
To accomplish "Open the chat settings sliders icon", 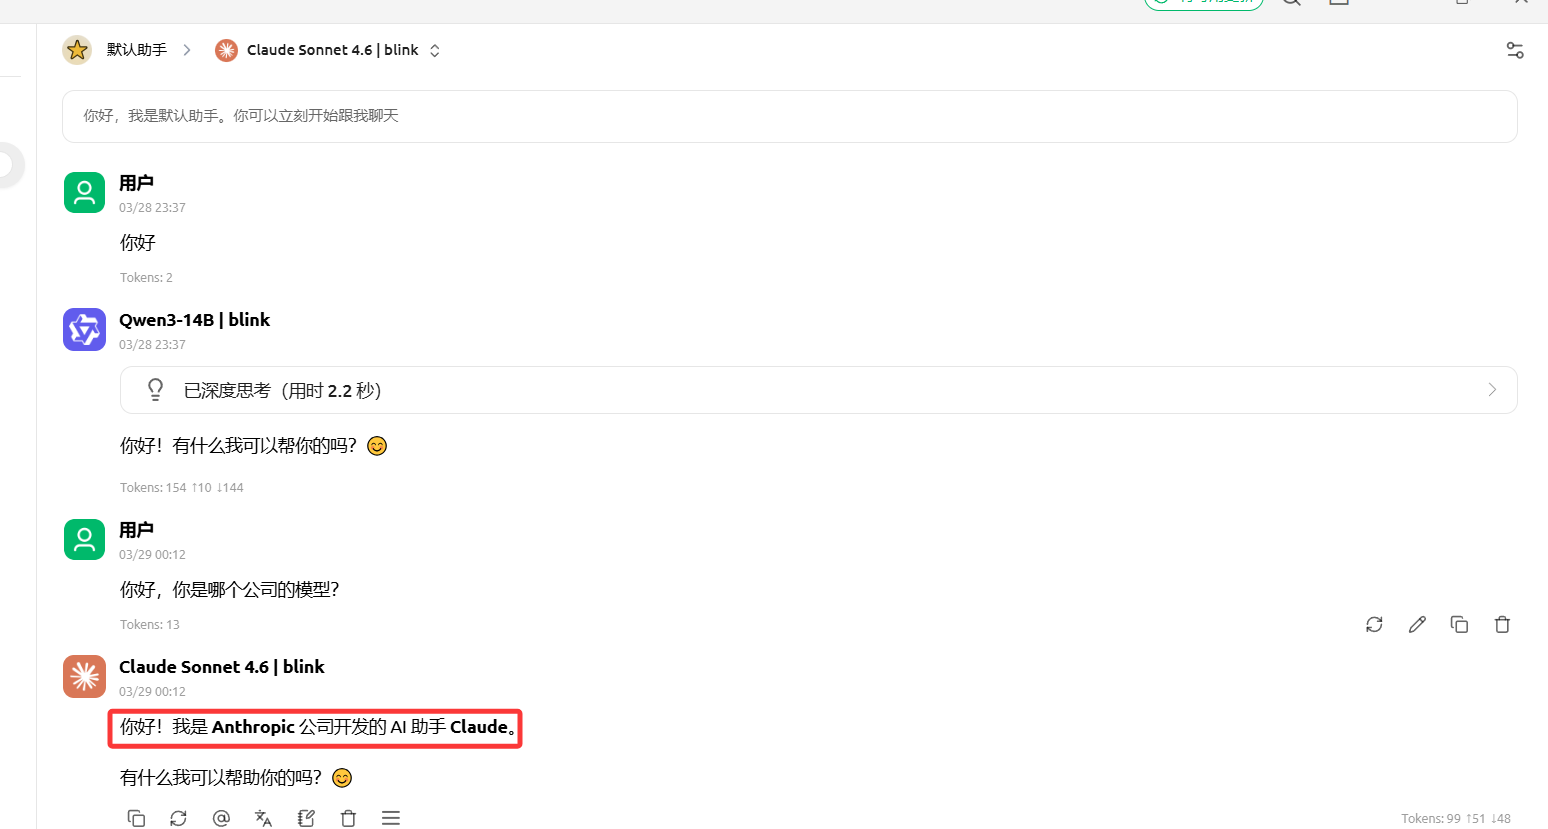I will click(x=1515, y=50).
